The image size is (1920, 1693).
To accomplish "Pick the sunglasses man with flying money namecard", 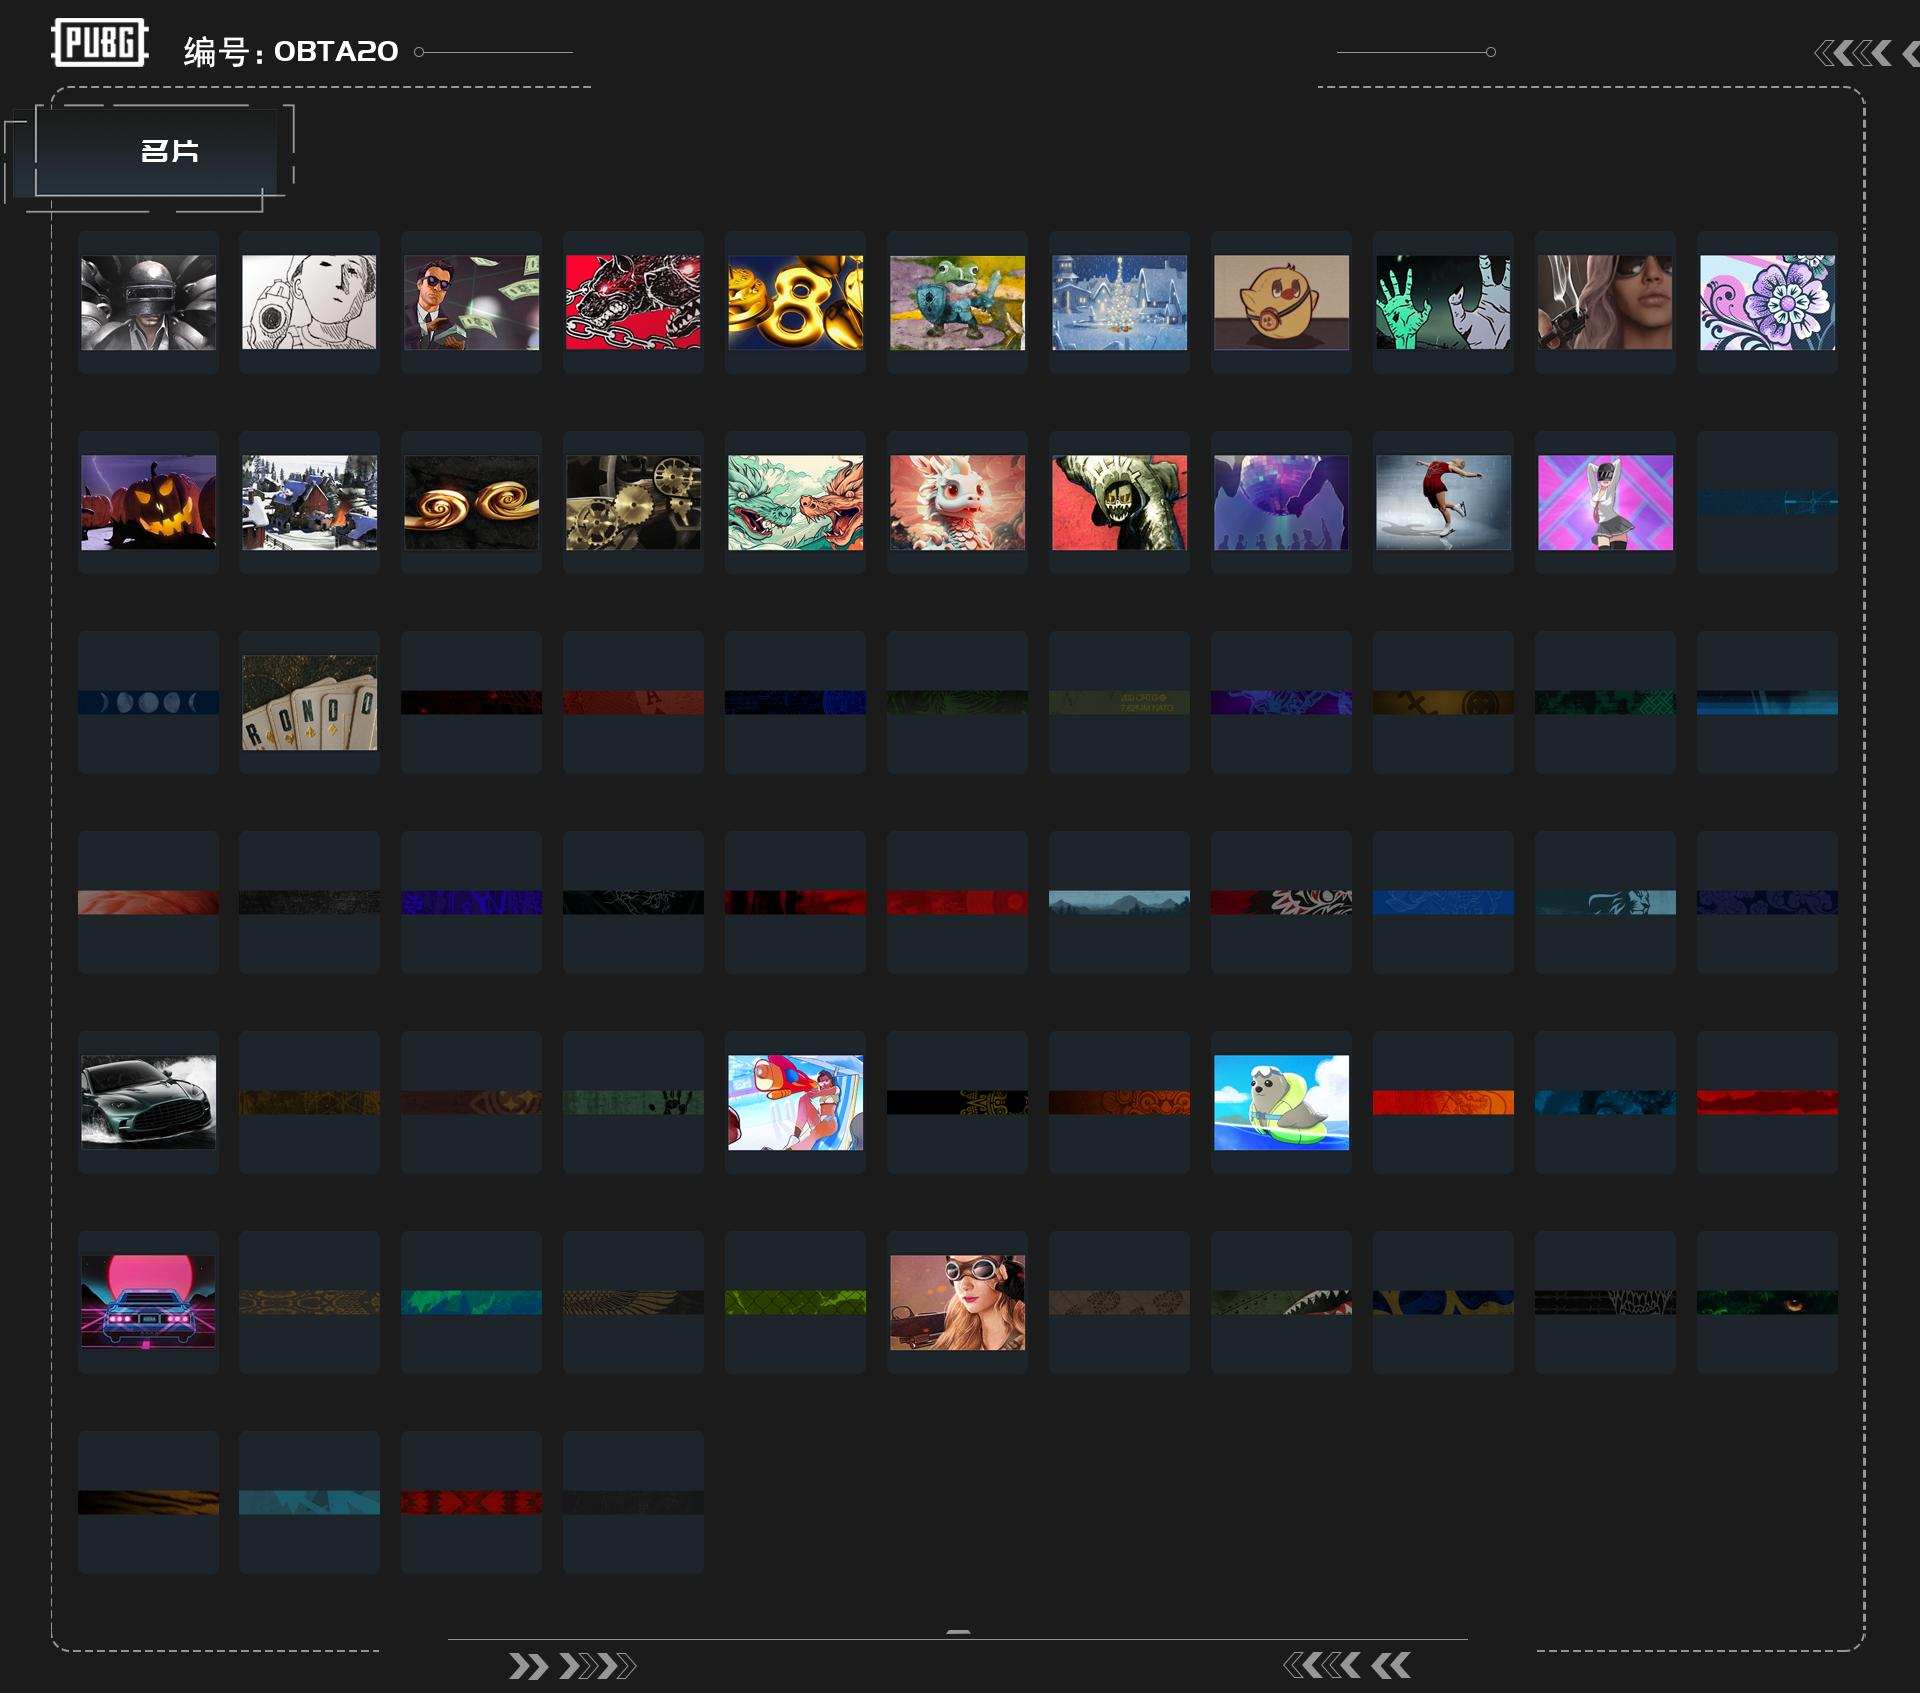I will [471, 302].
